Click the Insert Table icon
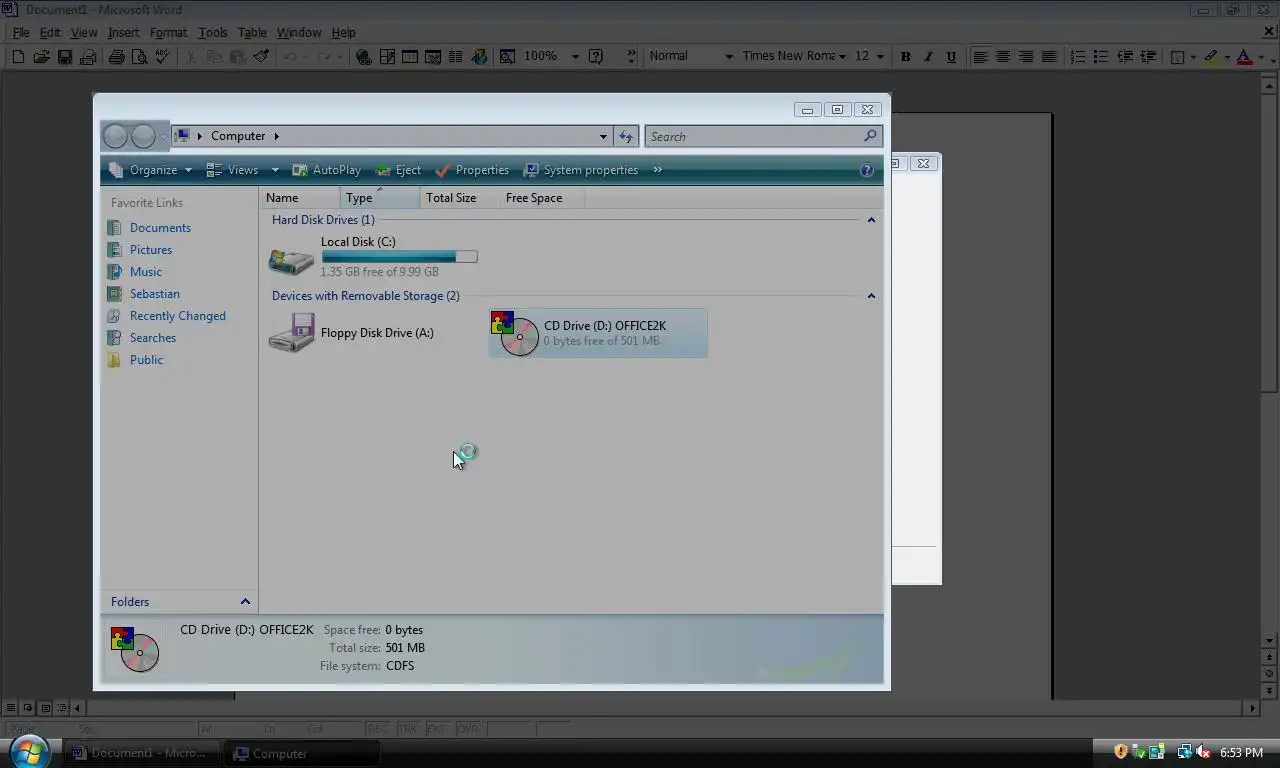 tap(410, 57)
